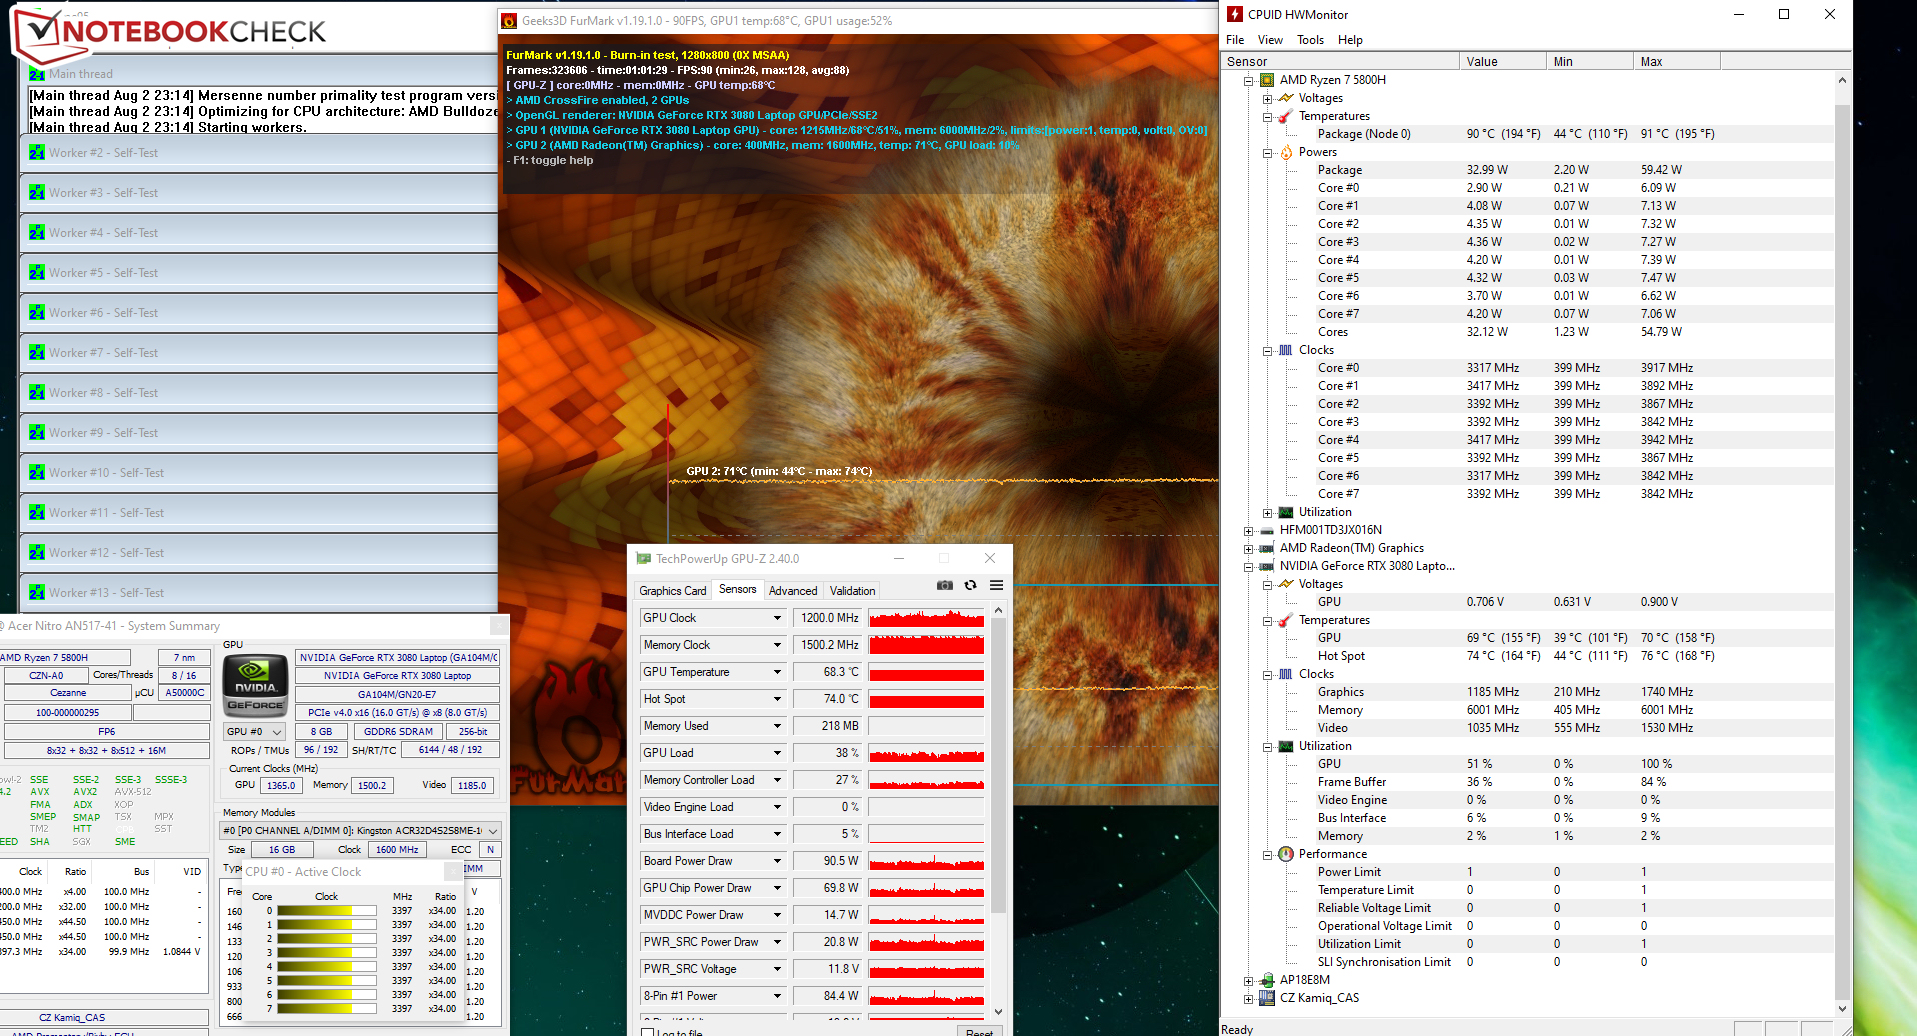
Task: Click the NVIDIA GeForce logo in System Summary
Action: pyautogui.click(x=255, y=685)
